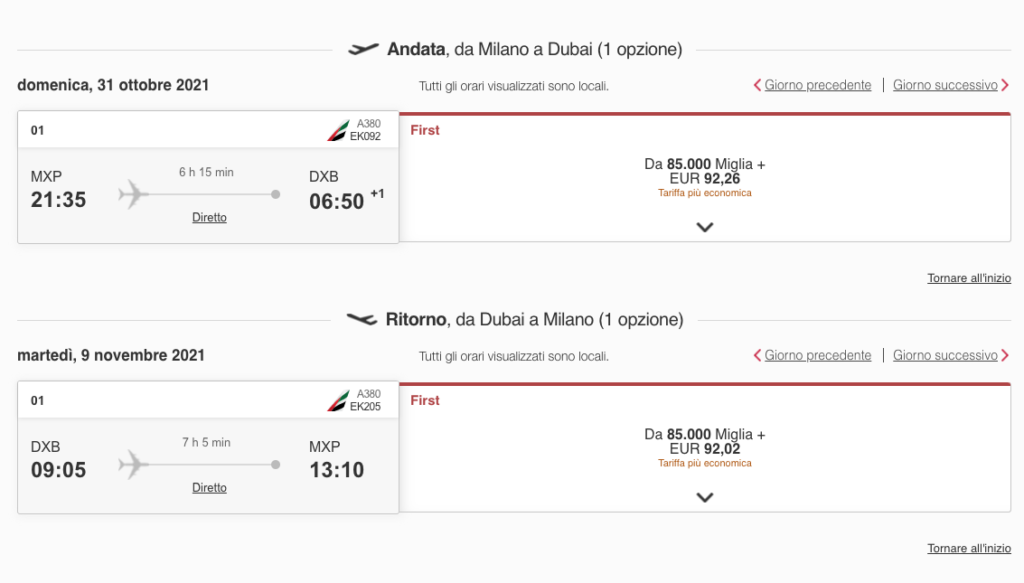Click the Emirates logo beside flight EK205

pyautogui.click(x=338, y=401)
